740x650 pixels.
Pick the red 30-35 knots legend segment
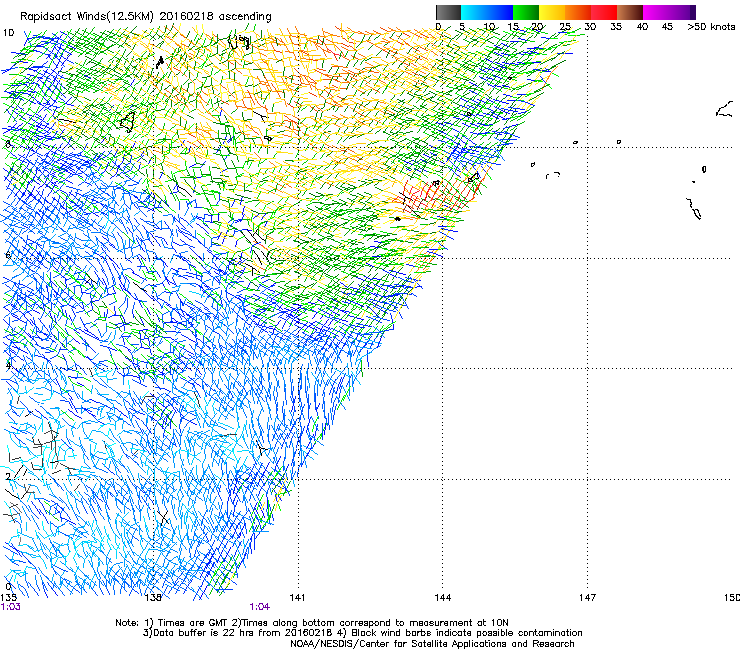[604, 12]
